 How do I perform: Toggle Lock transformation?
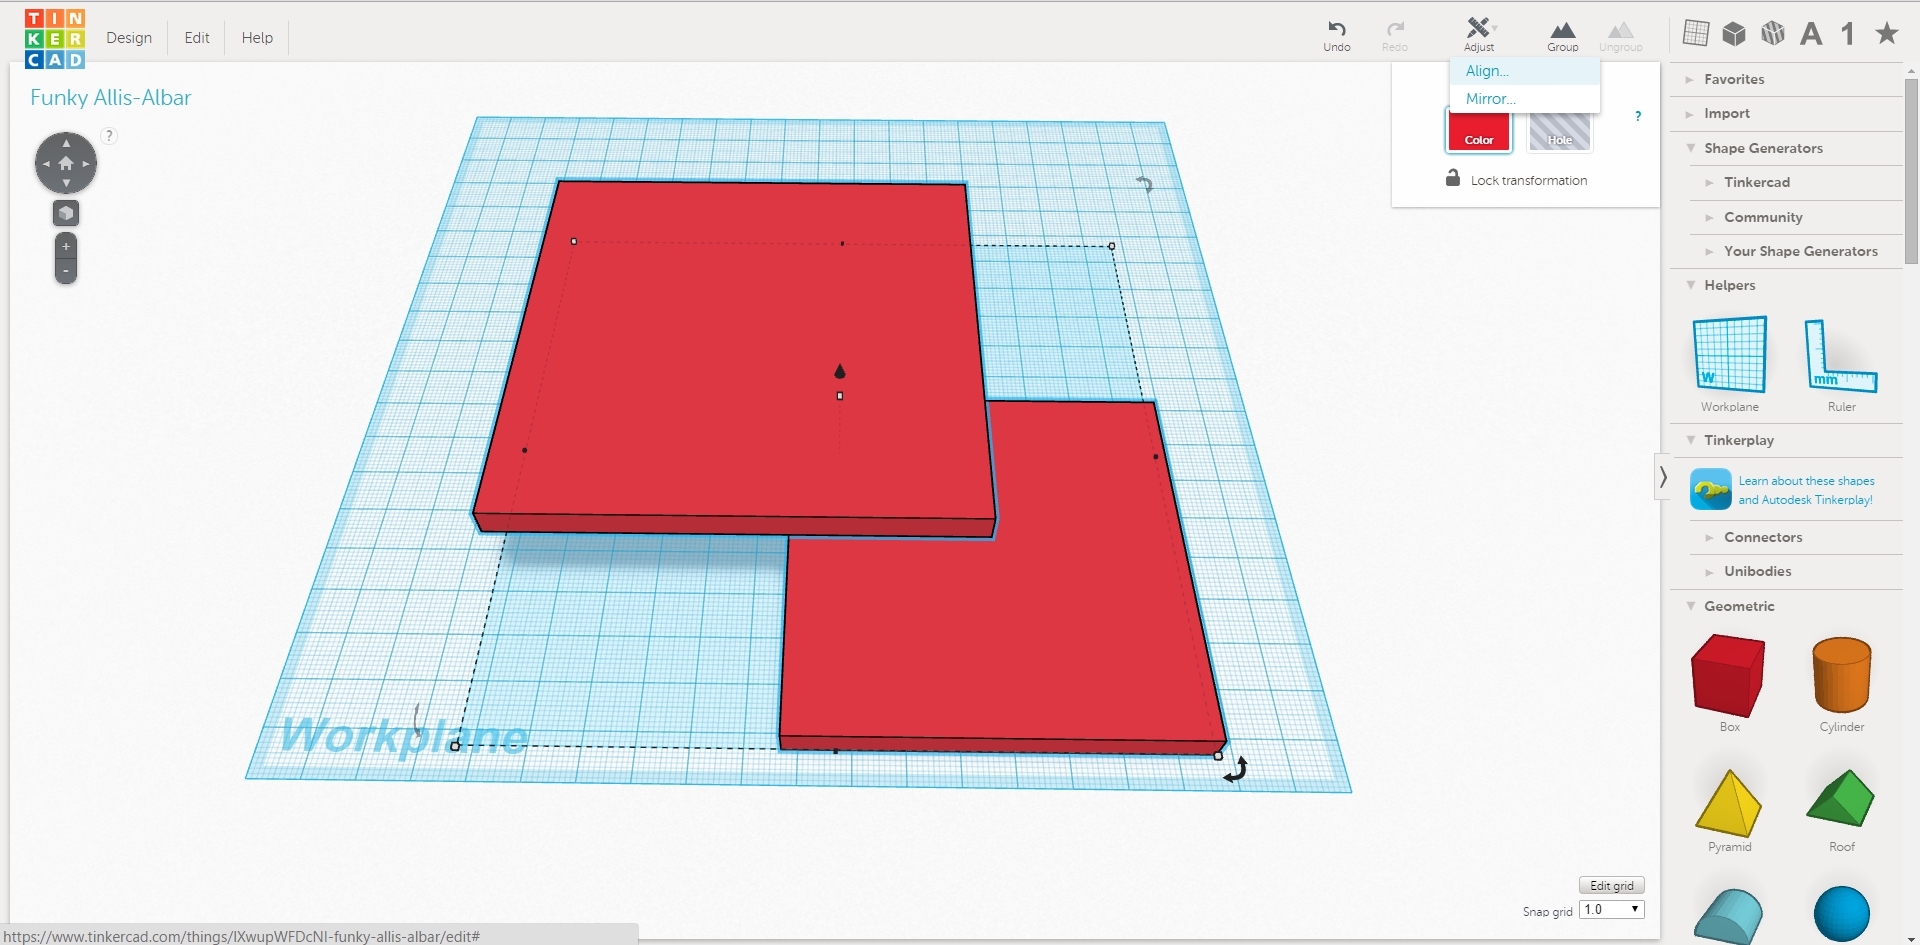pos(1516,179)
